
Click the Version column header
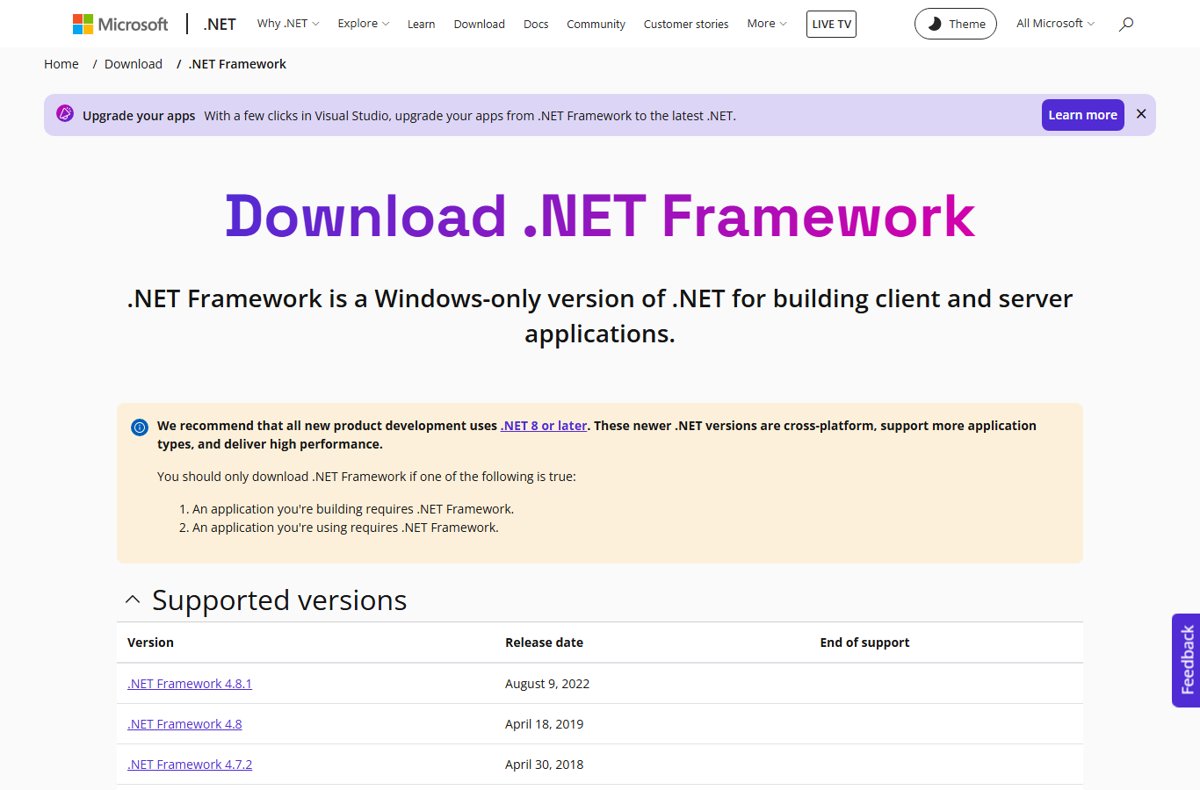click(x=150, y=643)
